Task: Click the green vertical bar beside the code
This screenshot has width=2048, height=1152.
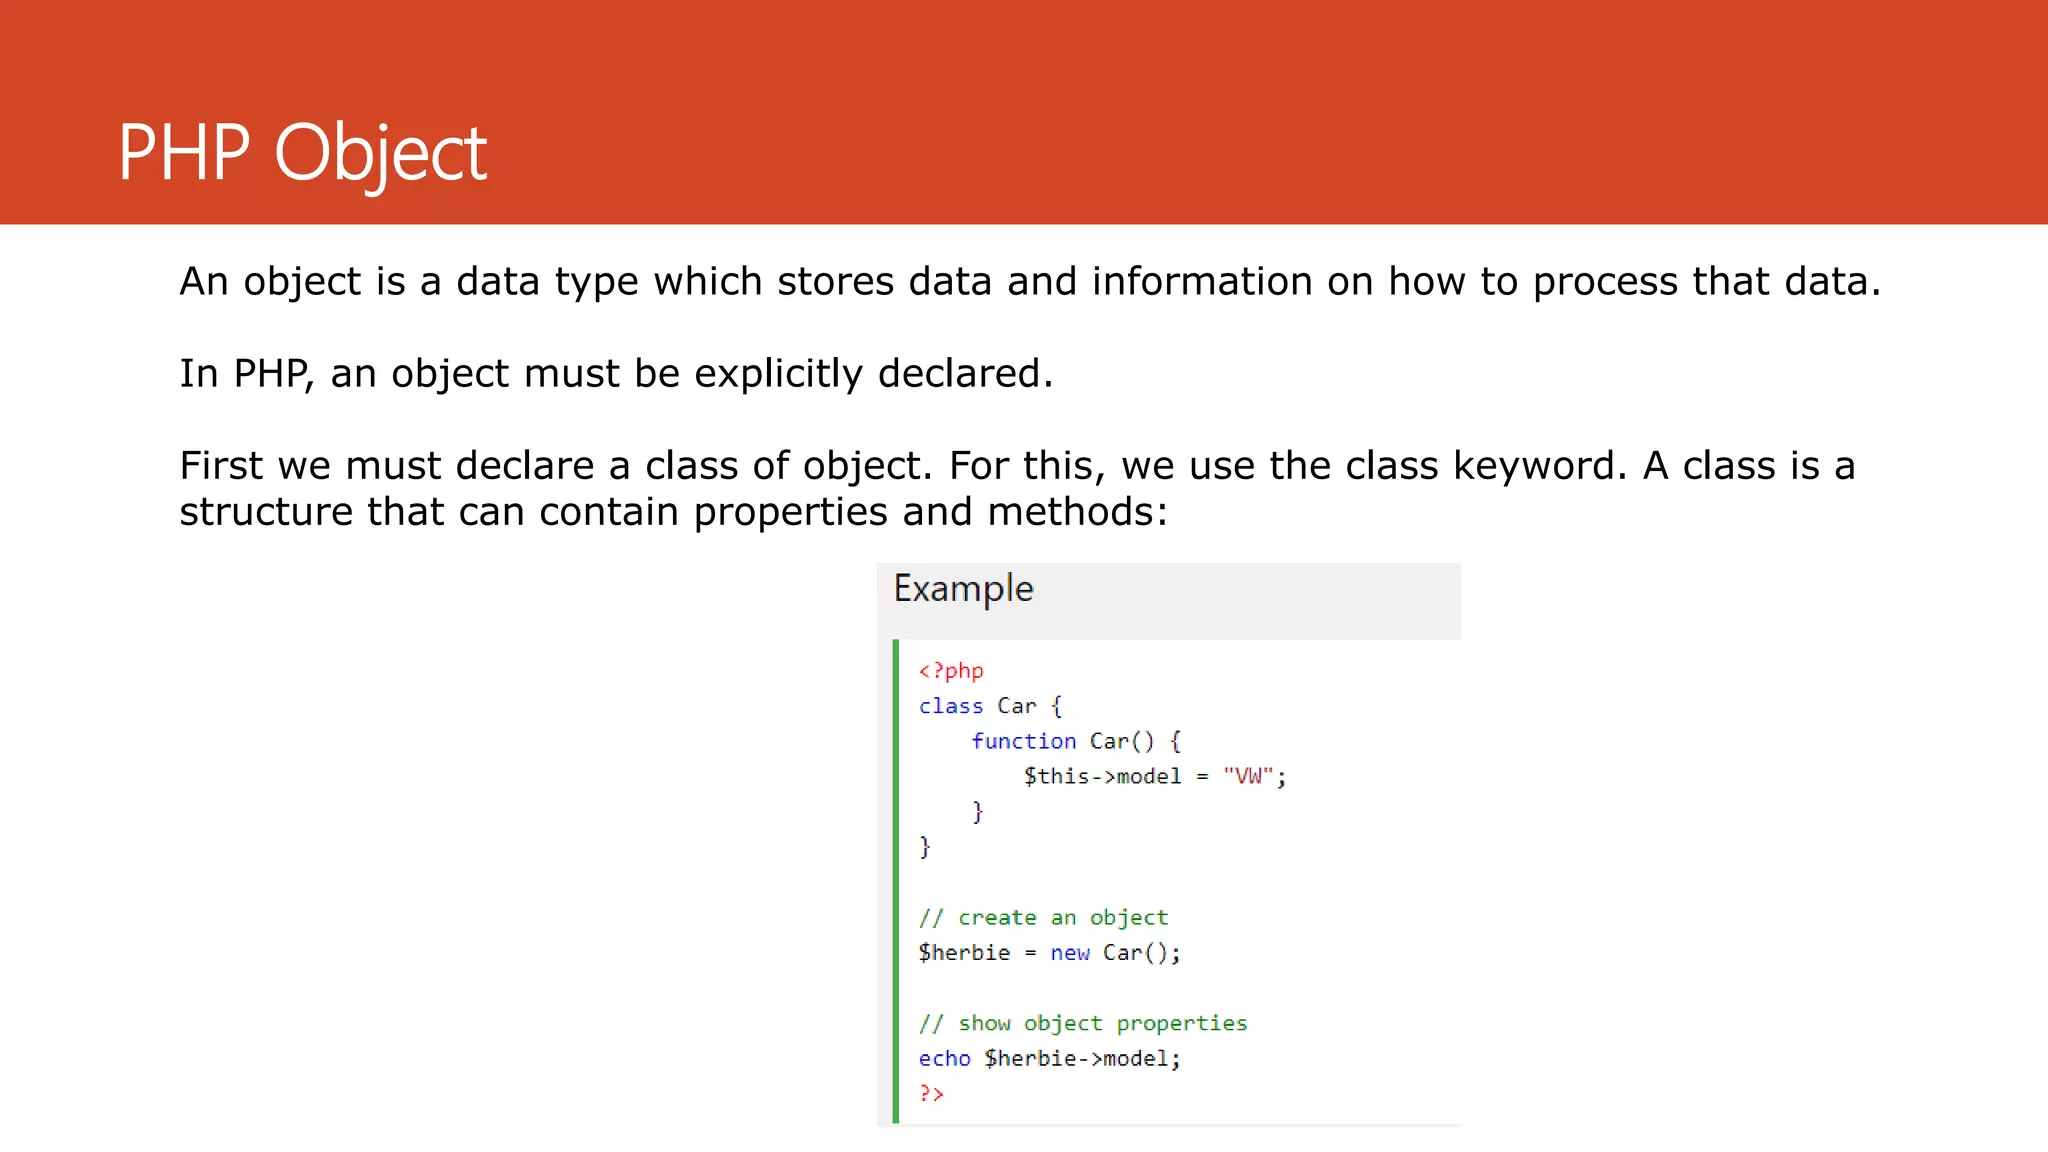Action: pyautogui.click(x=896, y=880)
